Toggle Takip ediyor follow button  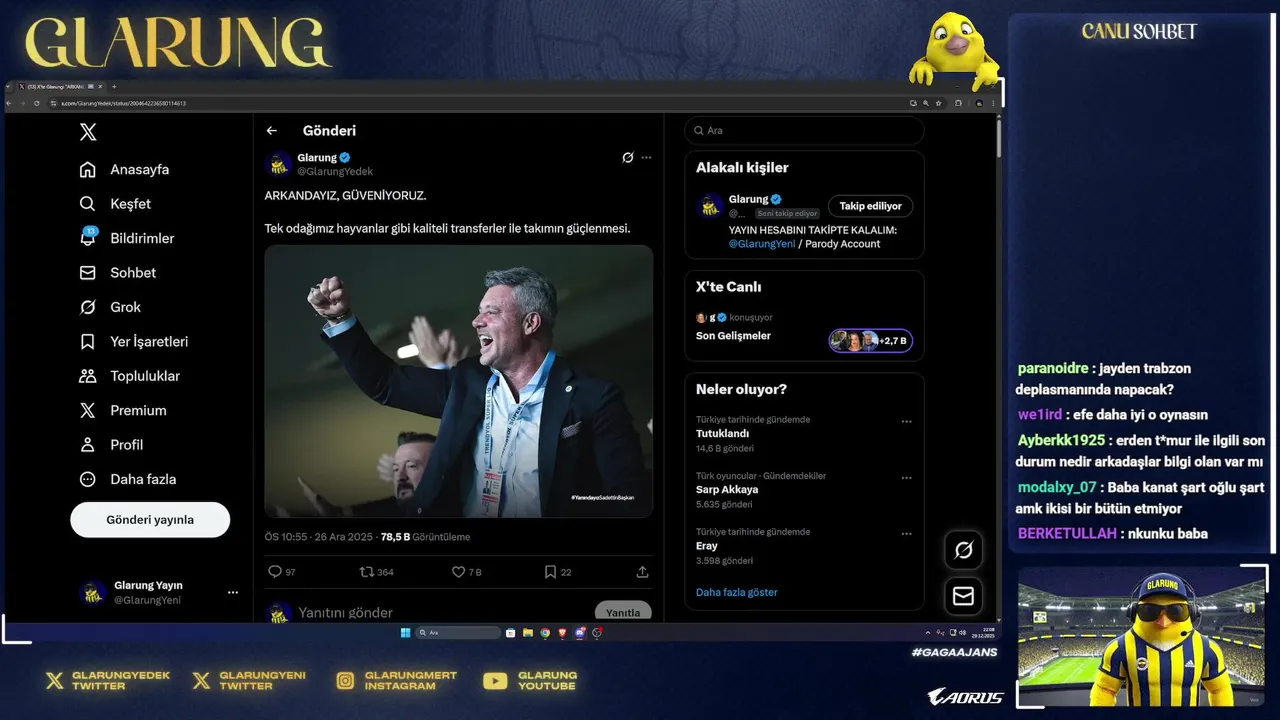[x=870, y=206]
